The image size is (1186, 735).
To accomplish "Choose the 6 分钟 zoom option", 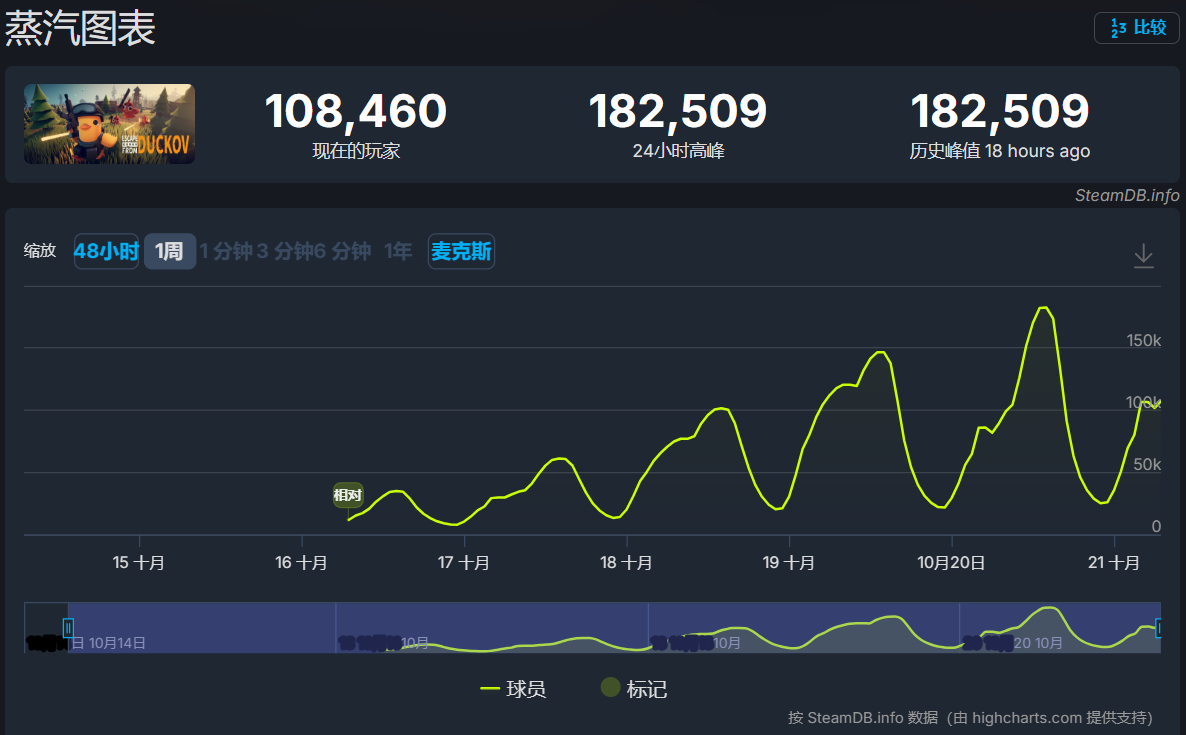I will [342, 251].
